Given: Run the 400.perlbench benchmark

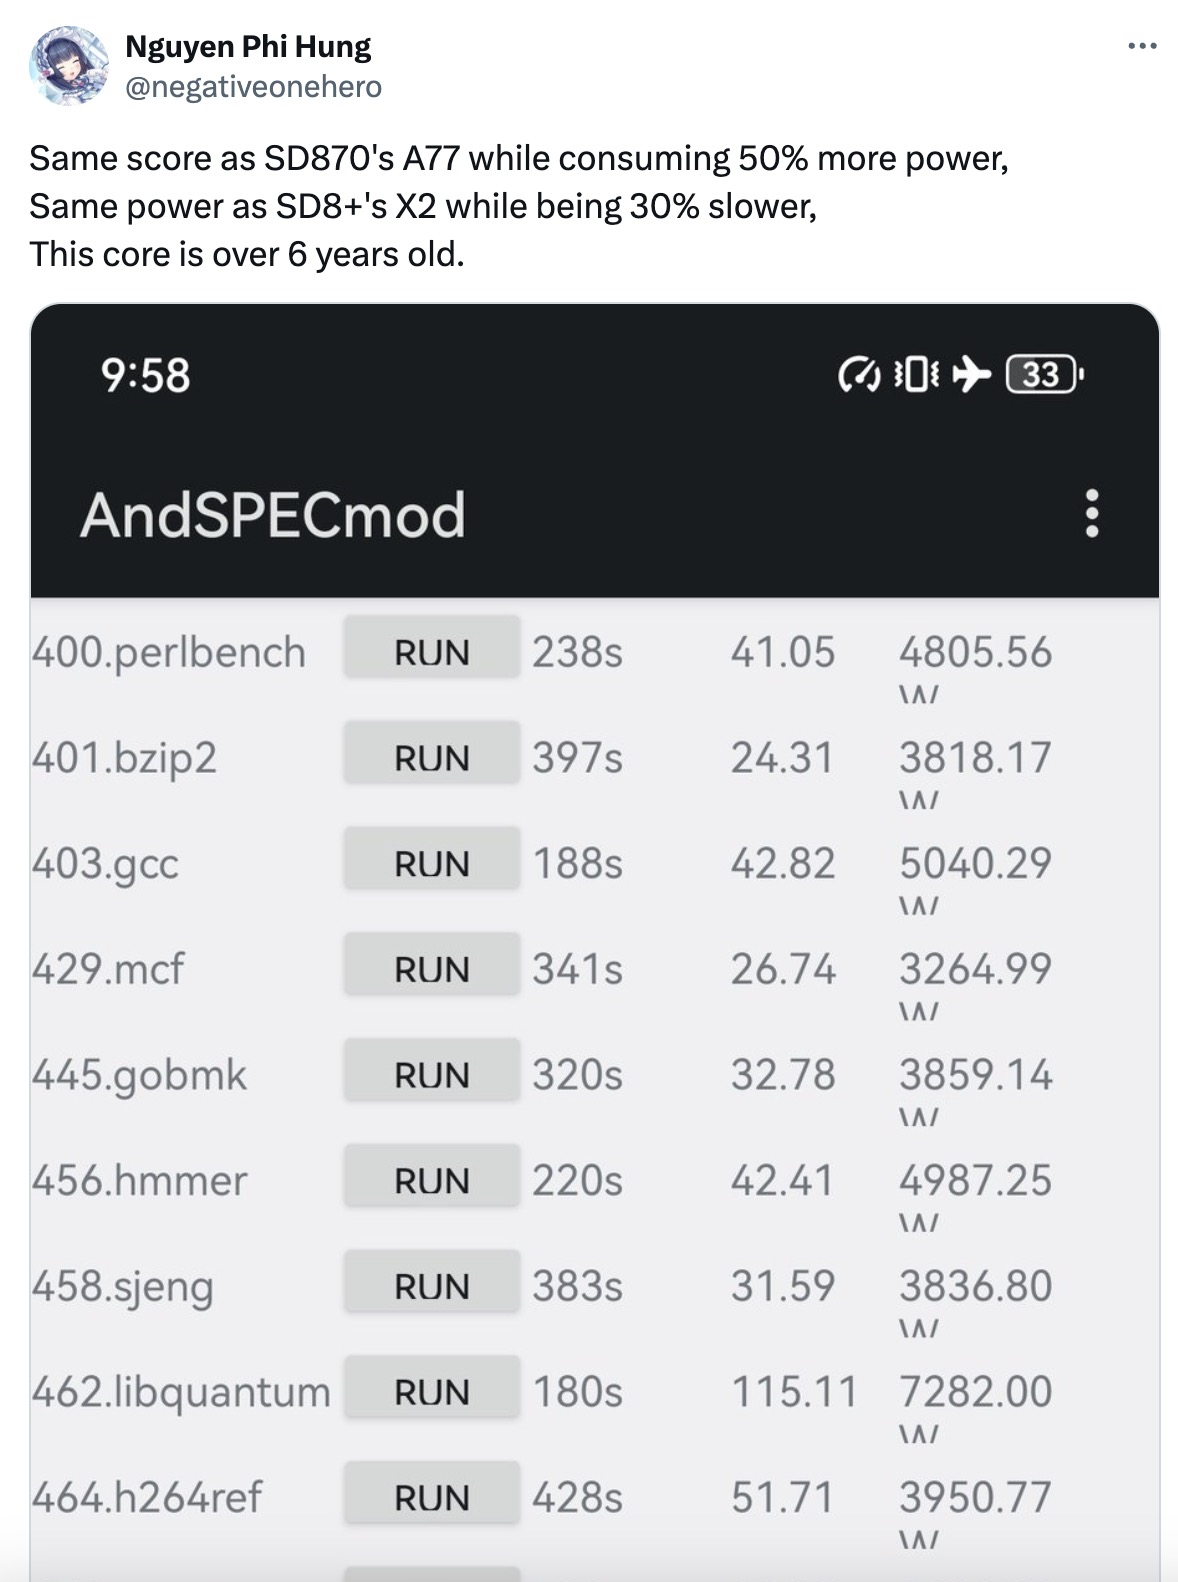Looking at the screenshot, I should [431, 652].
